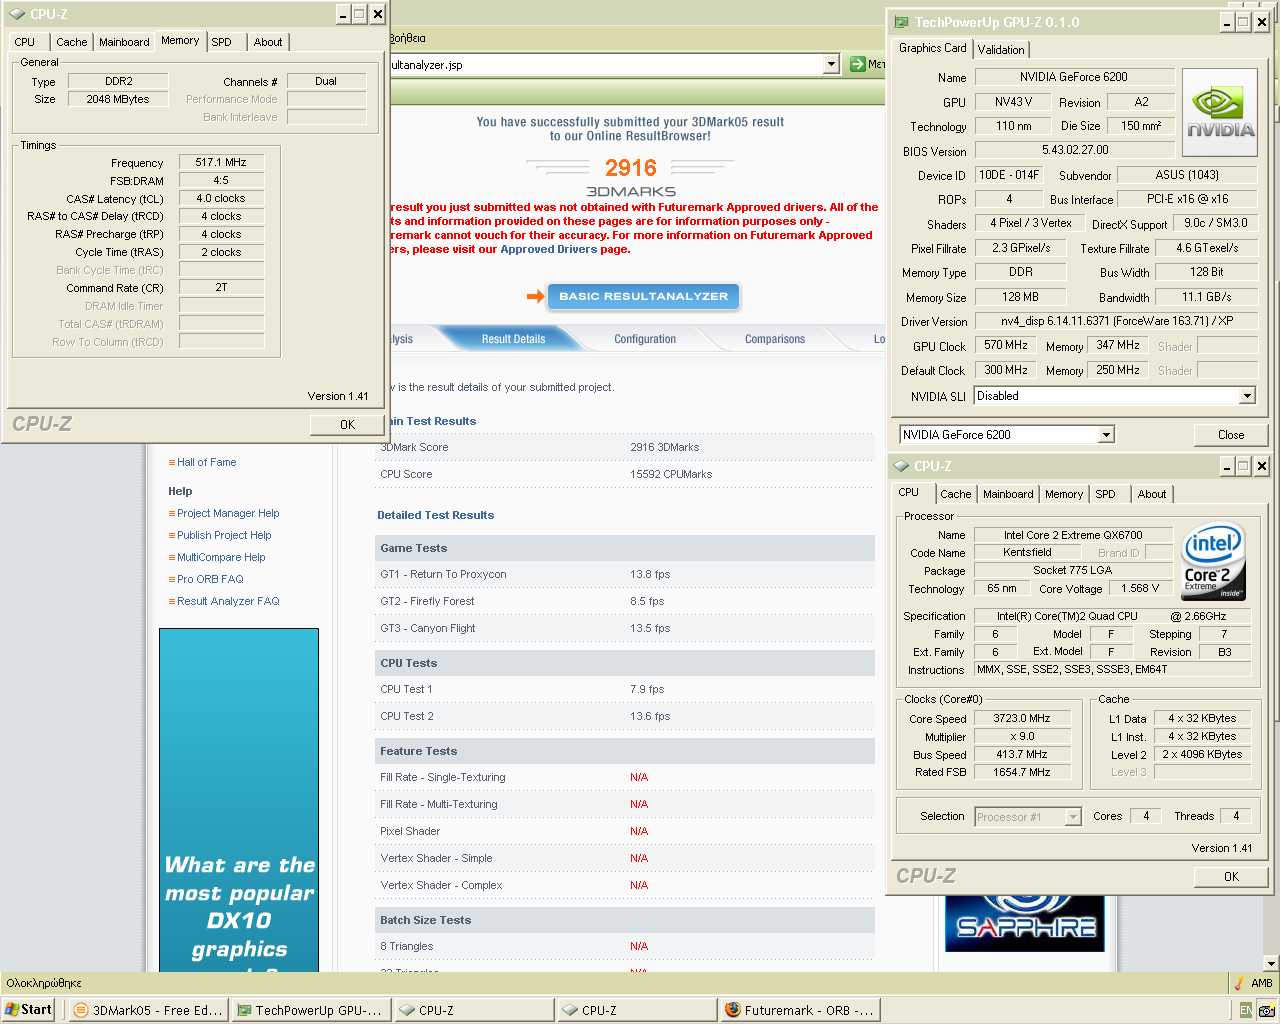The width and height of the screenshot is (1280, 1024).
Task: Click the Driver Version field in GPU-Z
Action: click(x=1115, y=321)
